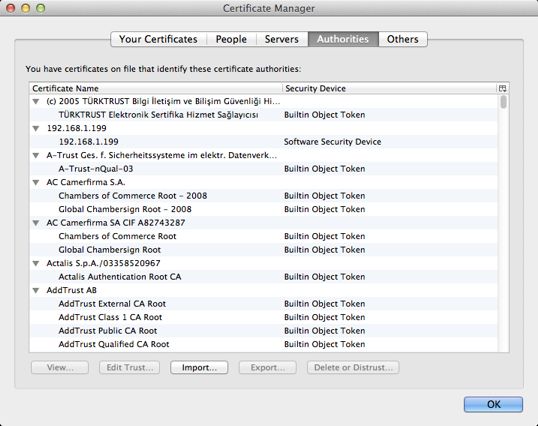The height and width of the screenshot is (426, 538).
Task: Select the A-Trust-nQual-03 certificate
Action: [264, 169]
